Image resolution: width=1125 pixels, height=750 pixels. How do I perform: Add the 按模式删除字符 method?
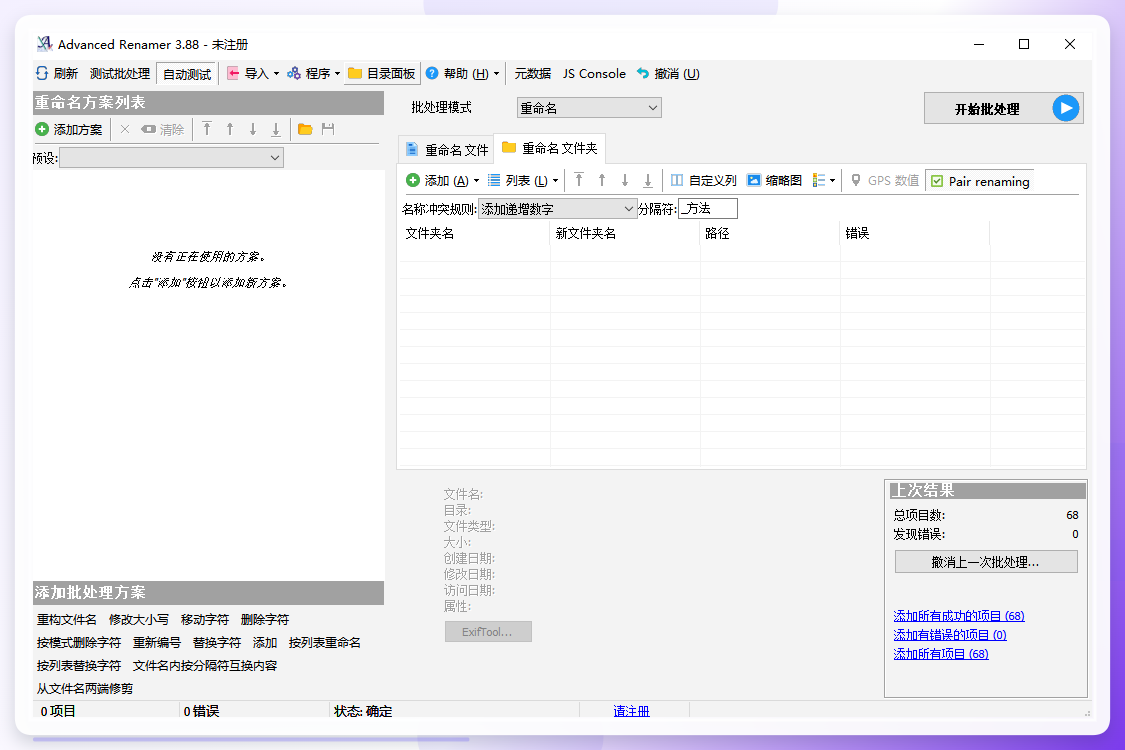[79, 642]
